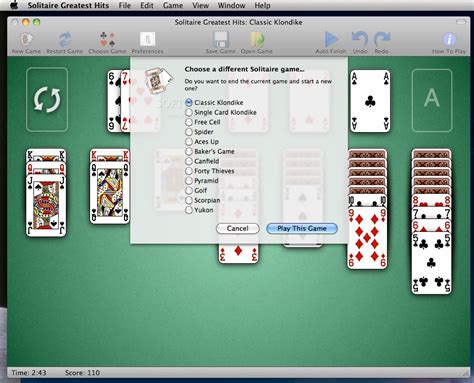Select the Yukon radio button
This screenshot has width=474, height=383.
[189, 210]
